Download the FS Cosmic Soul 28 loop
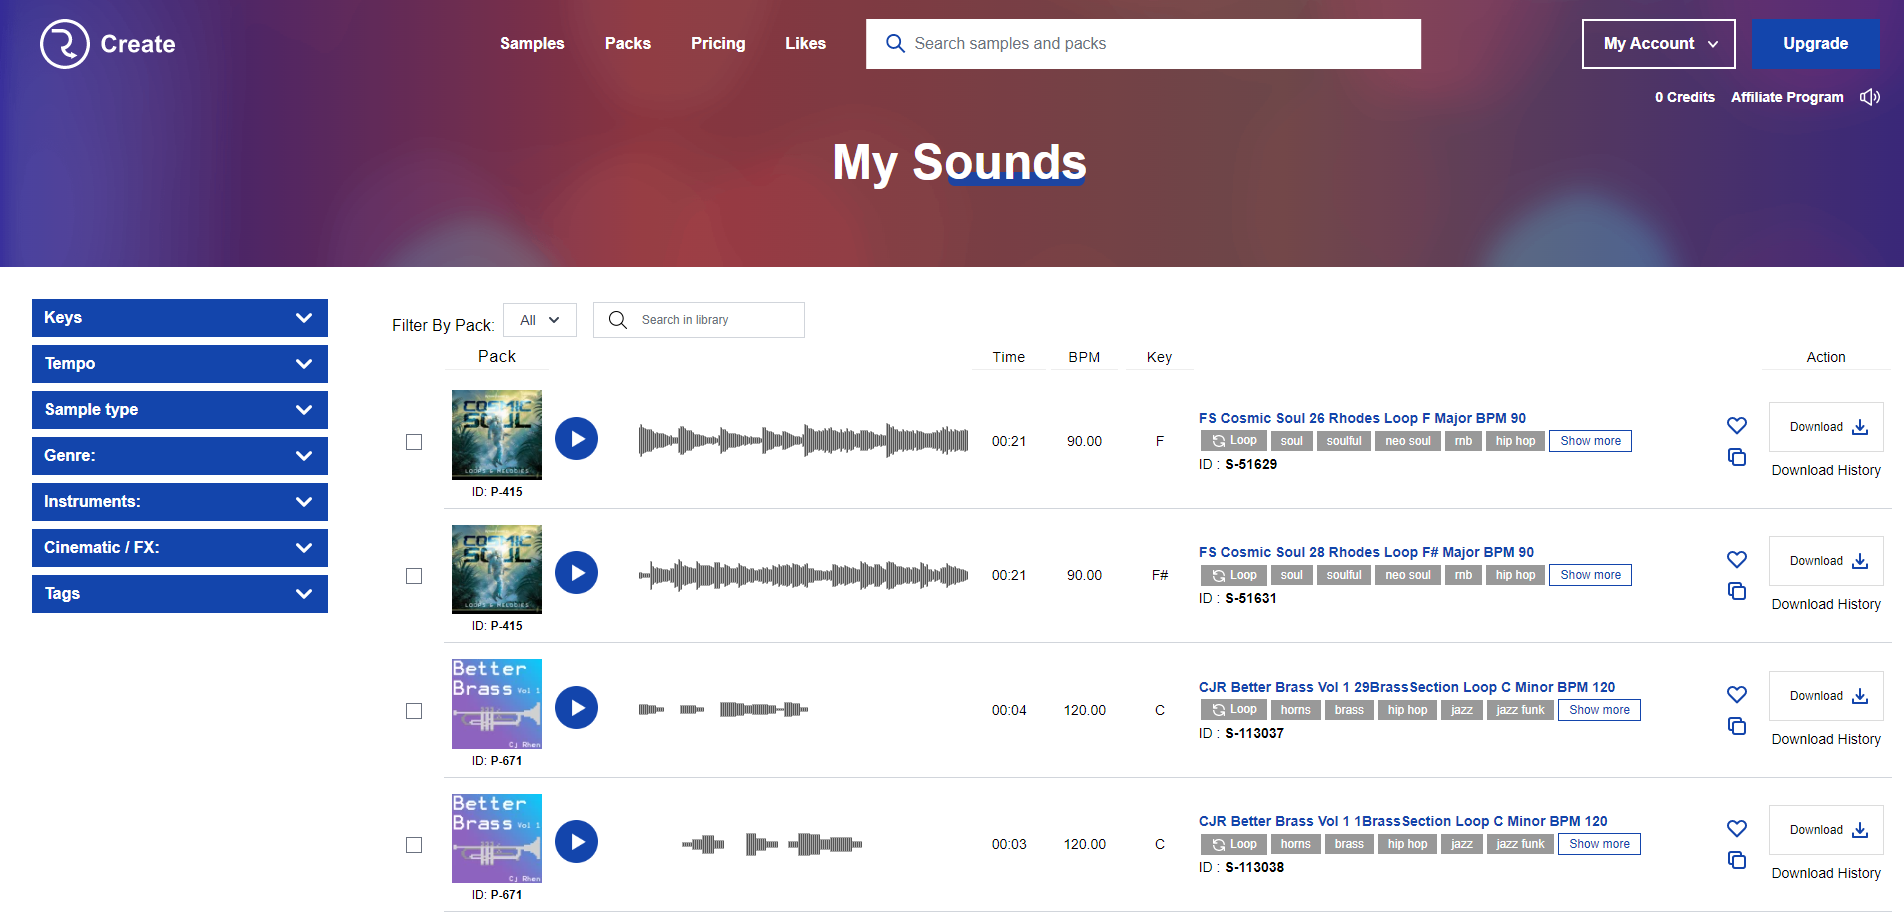The width and height of the screenshot is (1904, 918). pos(1825,560)
